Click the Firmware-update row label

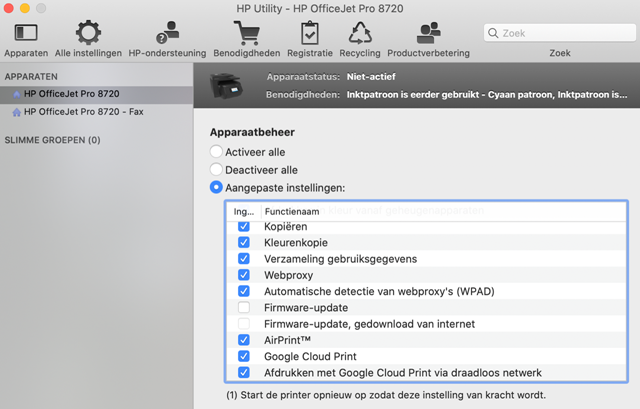[x=306, y=308]
